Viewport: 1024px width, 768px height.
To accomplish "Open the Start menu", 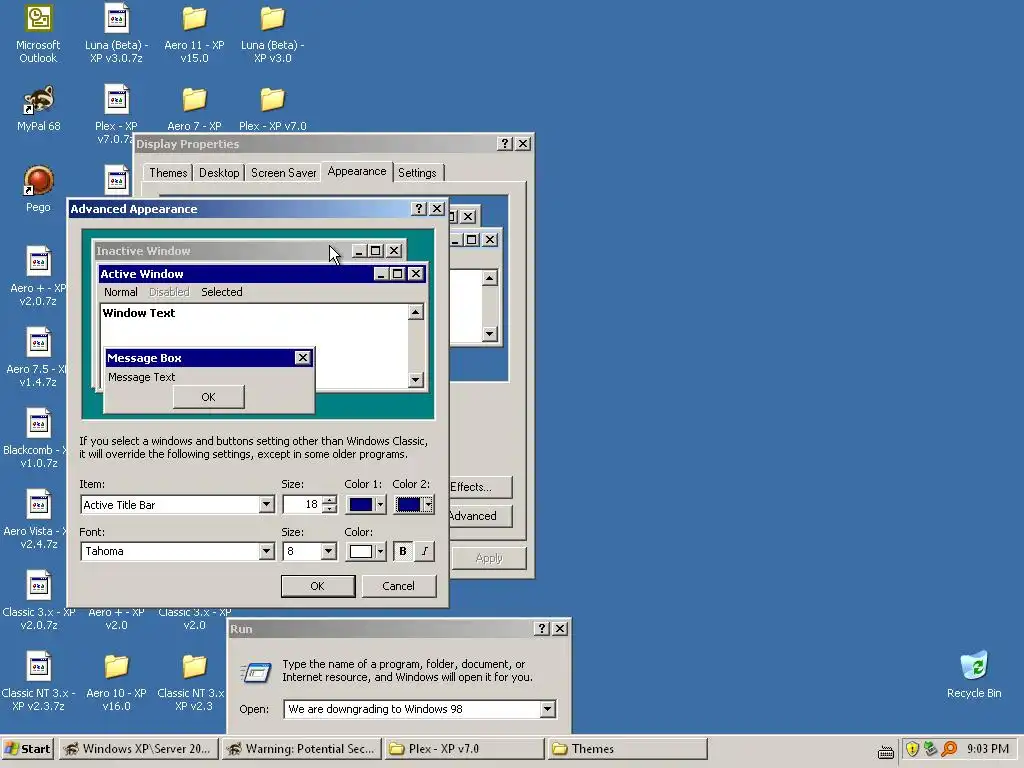I will pyautogui.click(x=28, y=749).
